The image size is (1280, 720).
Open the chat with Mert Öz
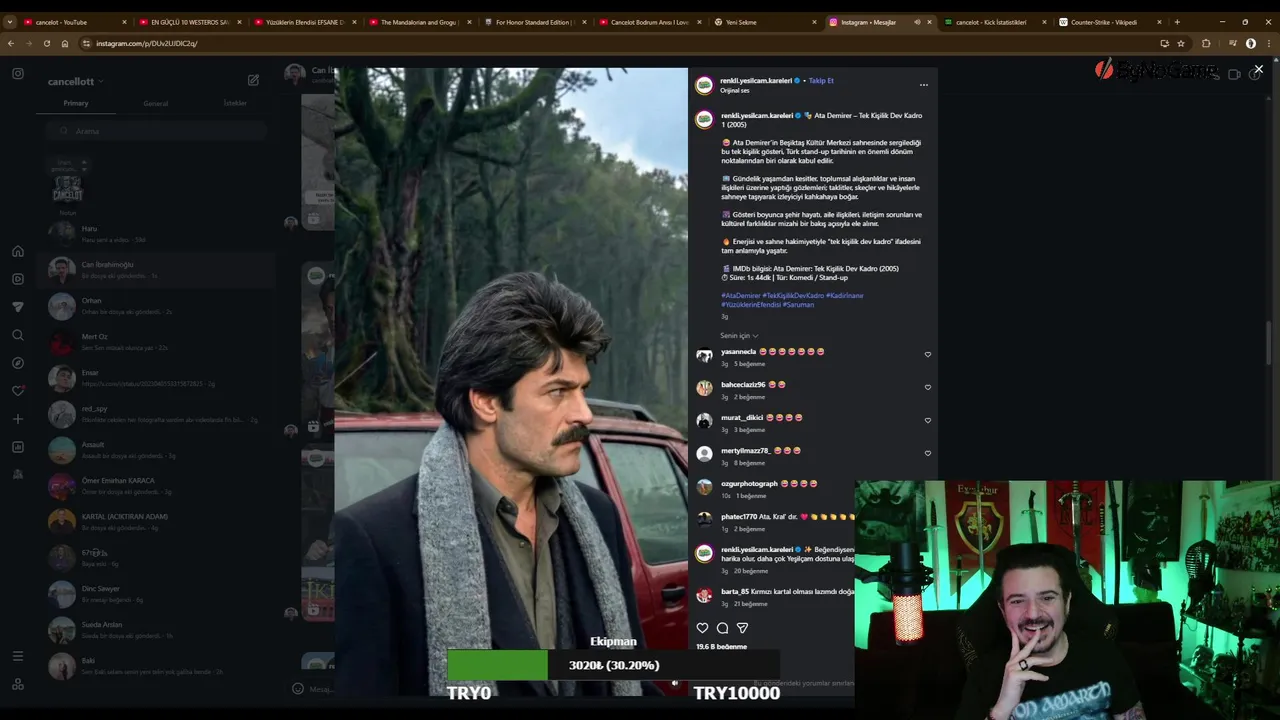pyautogui.click(x=156, y=341)
